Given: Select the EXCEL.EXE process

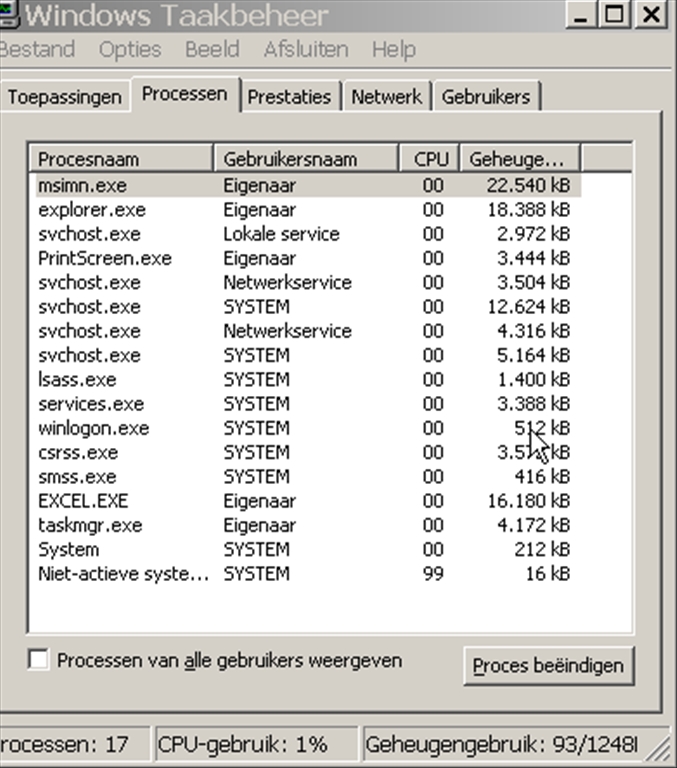Looking at the screenshot, I should [308, 501].
